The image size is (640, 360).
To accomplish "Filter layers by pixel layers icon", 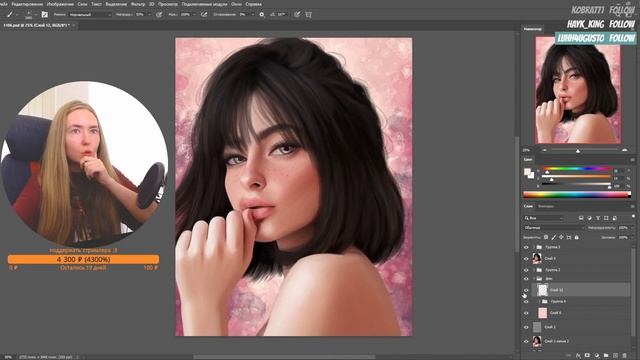I will [x=581, y=218].
